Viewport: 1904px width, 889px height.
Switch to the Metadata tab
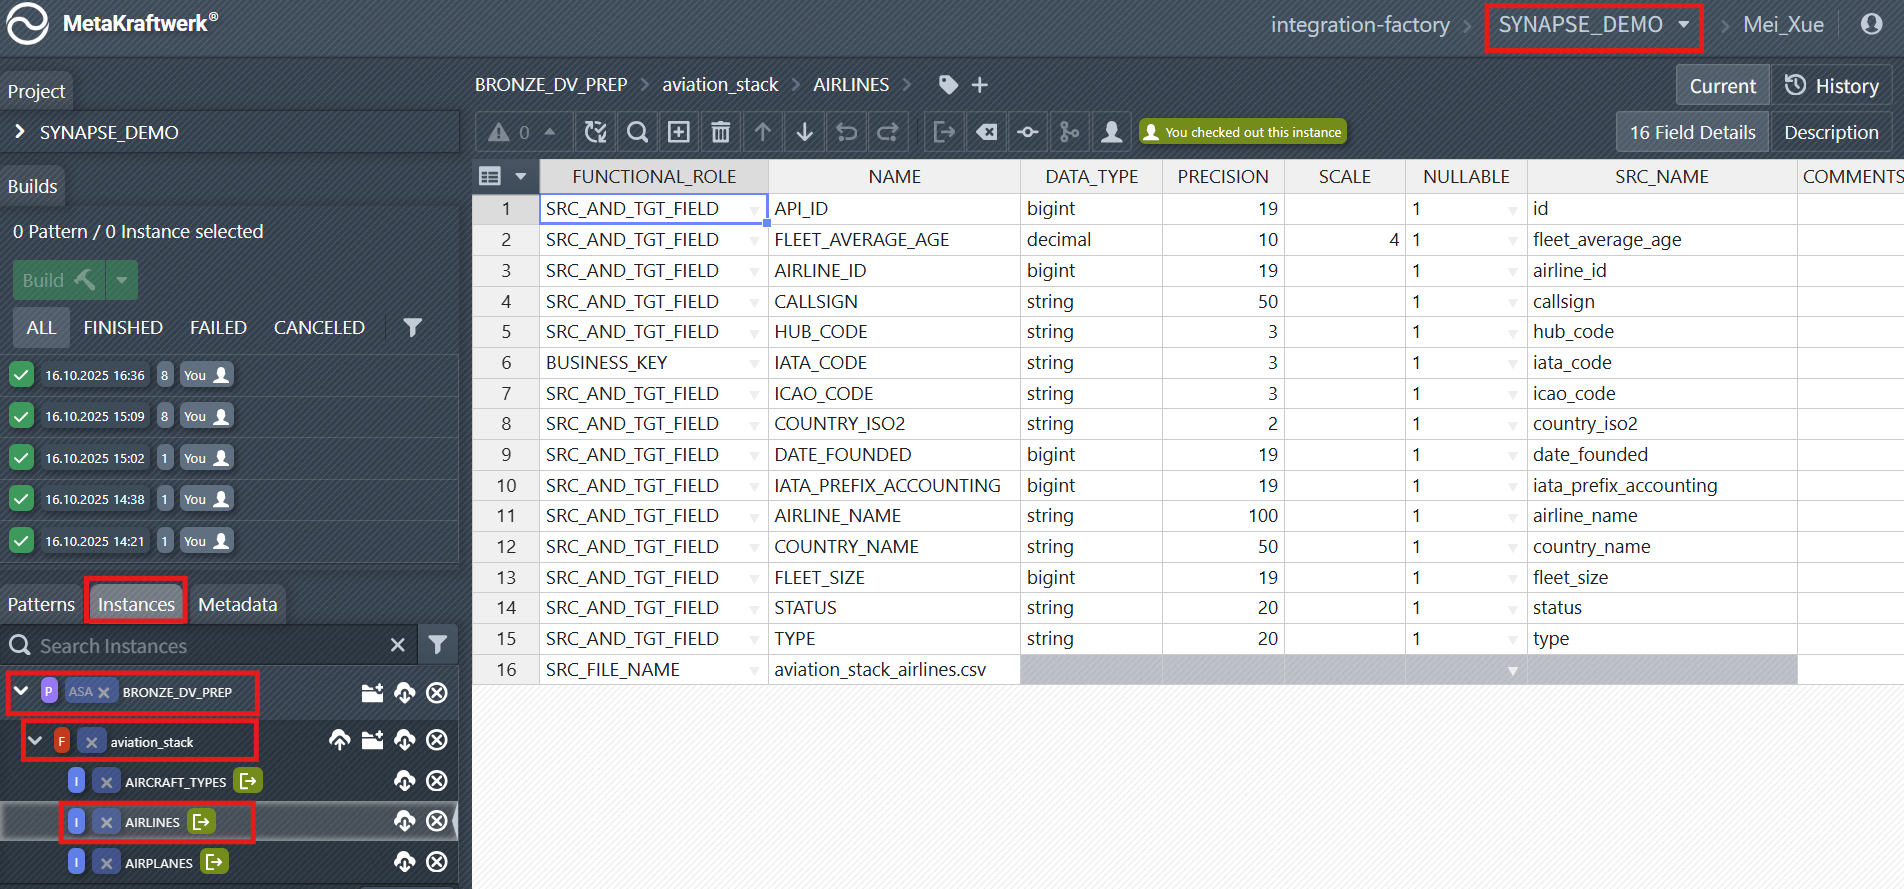point(237,604)
